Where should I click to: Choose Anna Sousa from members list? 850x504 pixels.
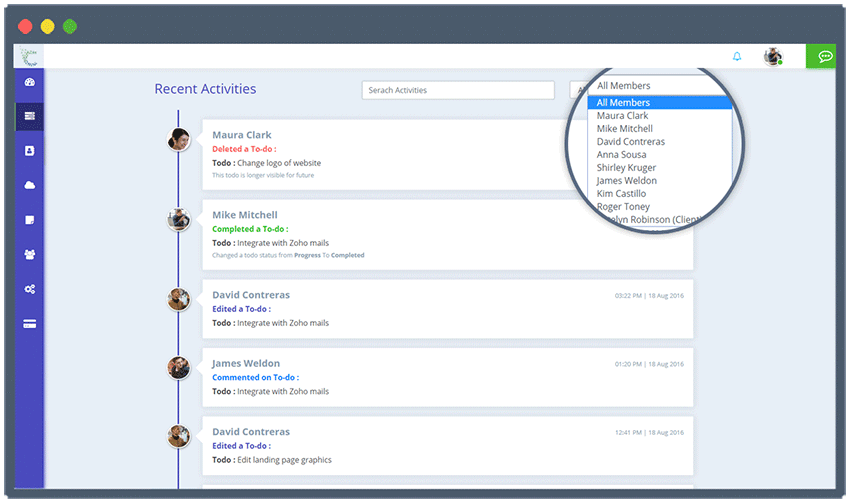pos(621,154)
